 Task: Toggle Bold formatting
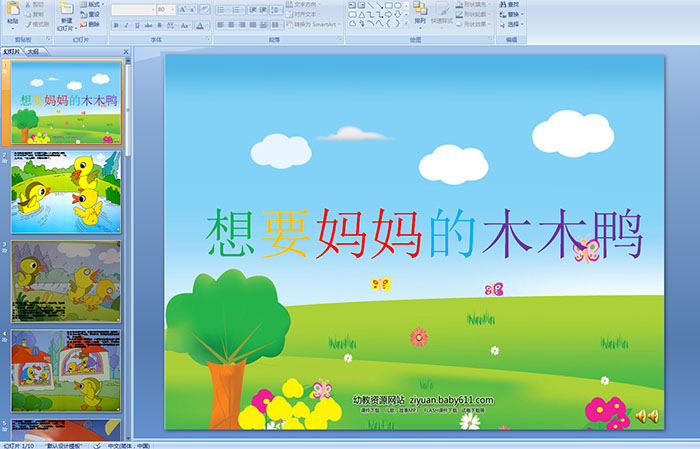click(116, 25)
